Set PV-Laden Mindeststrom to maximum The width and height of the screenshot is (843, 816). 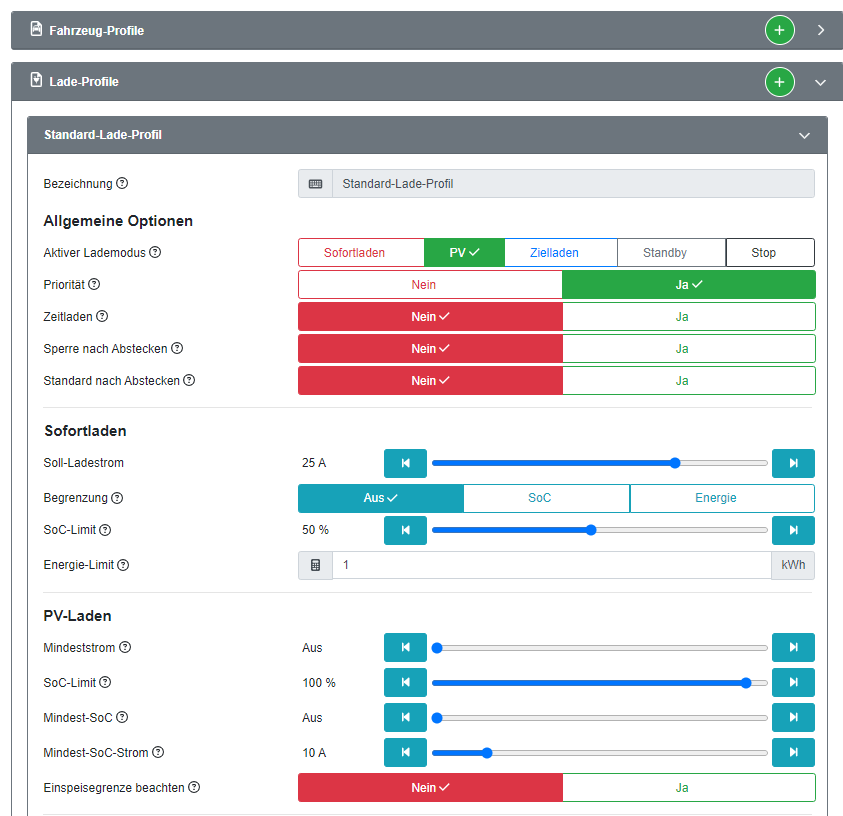coord(793,647)
